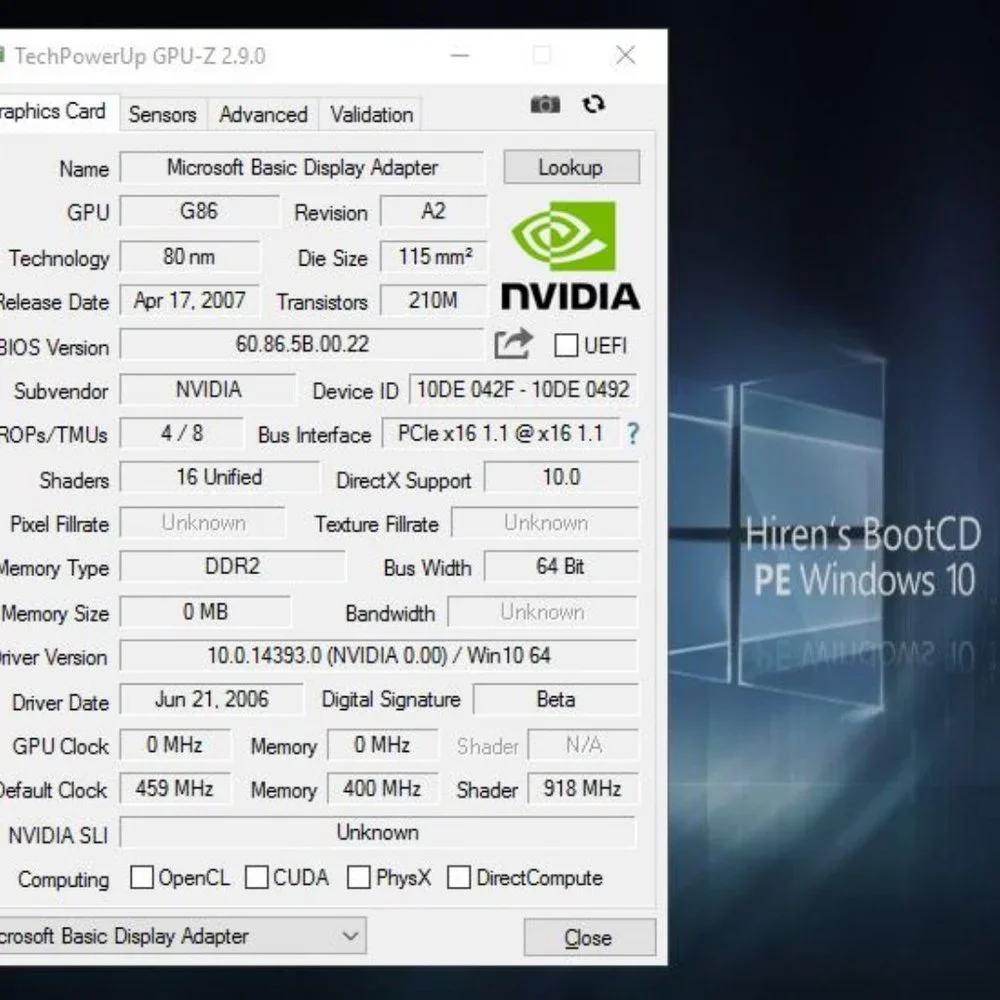Click the Driver Date value Jun 21, 2006
Viewport: 1000px width, 1000px height.
[212, 700]
